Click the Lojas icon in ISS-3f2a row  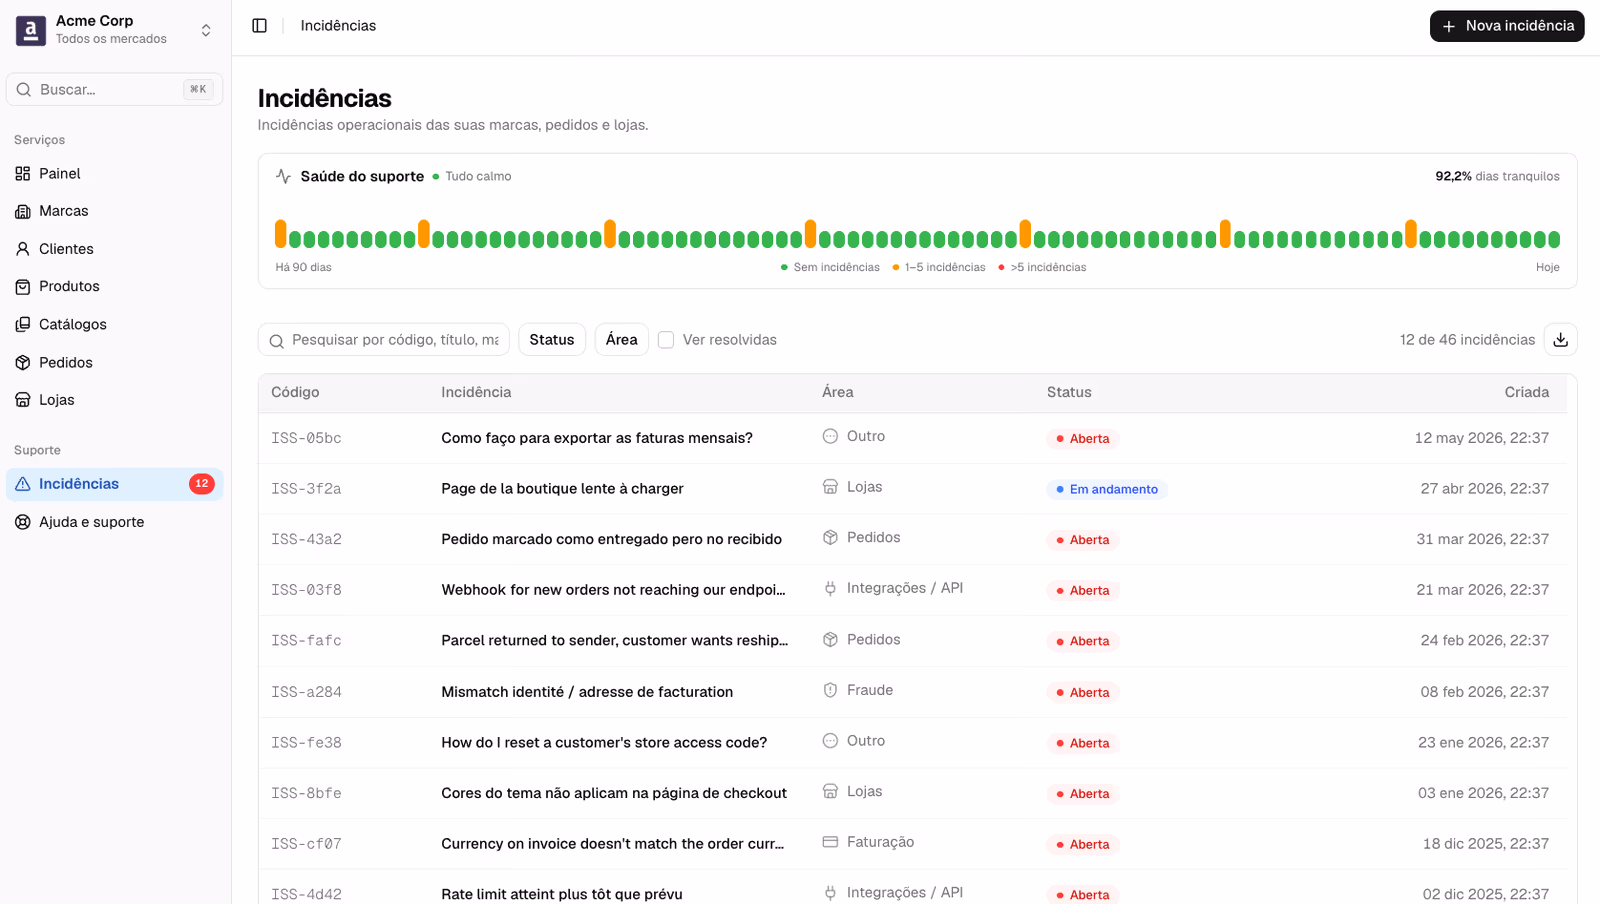830,487
